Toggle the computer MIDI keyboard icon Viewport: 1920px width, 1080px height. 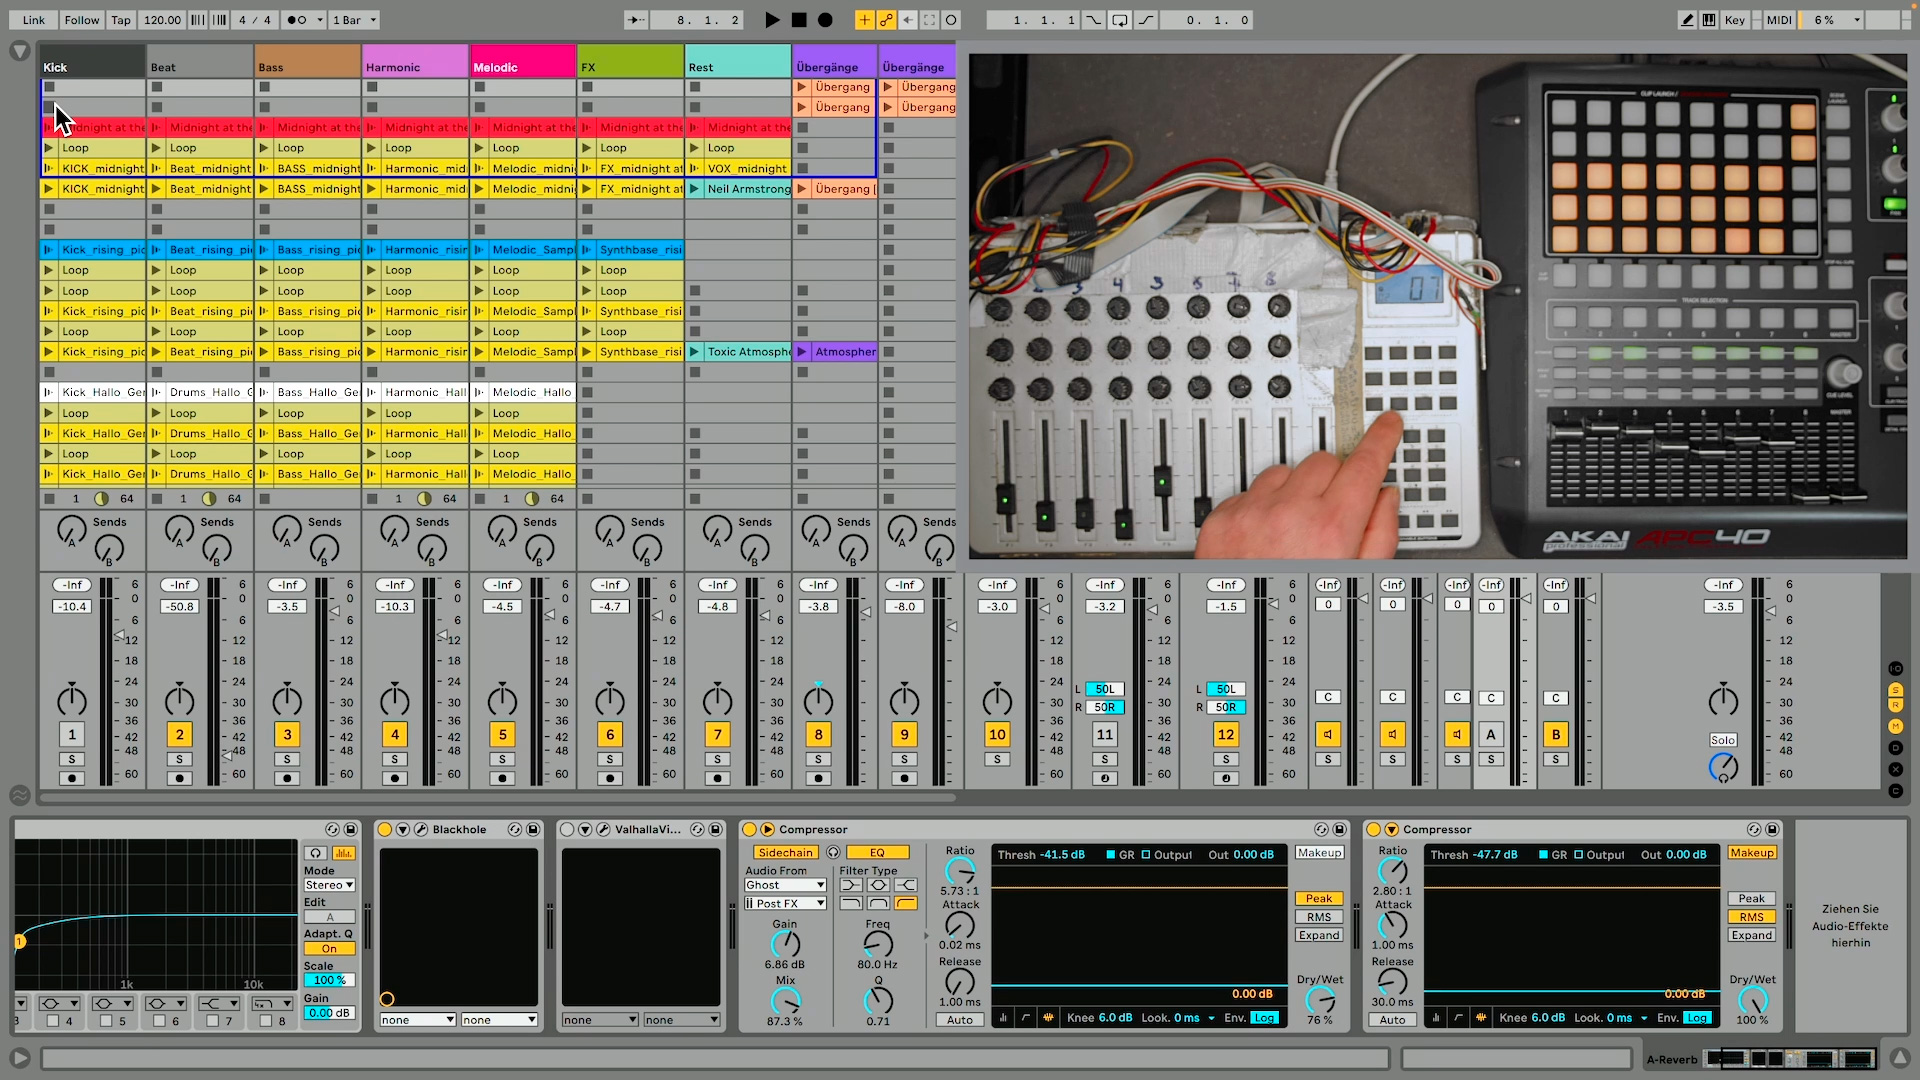tap(1709, 20)
